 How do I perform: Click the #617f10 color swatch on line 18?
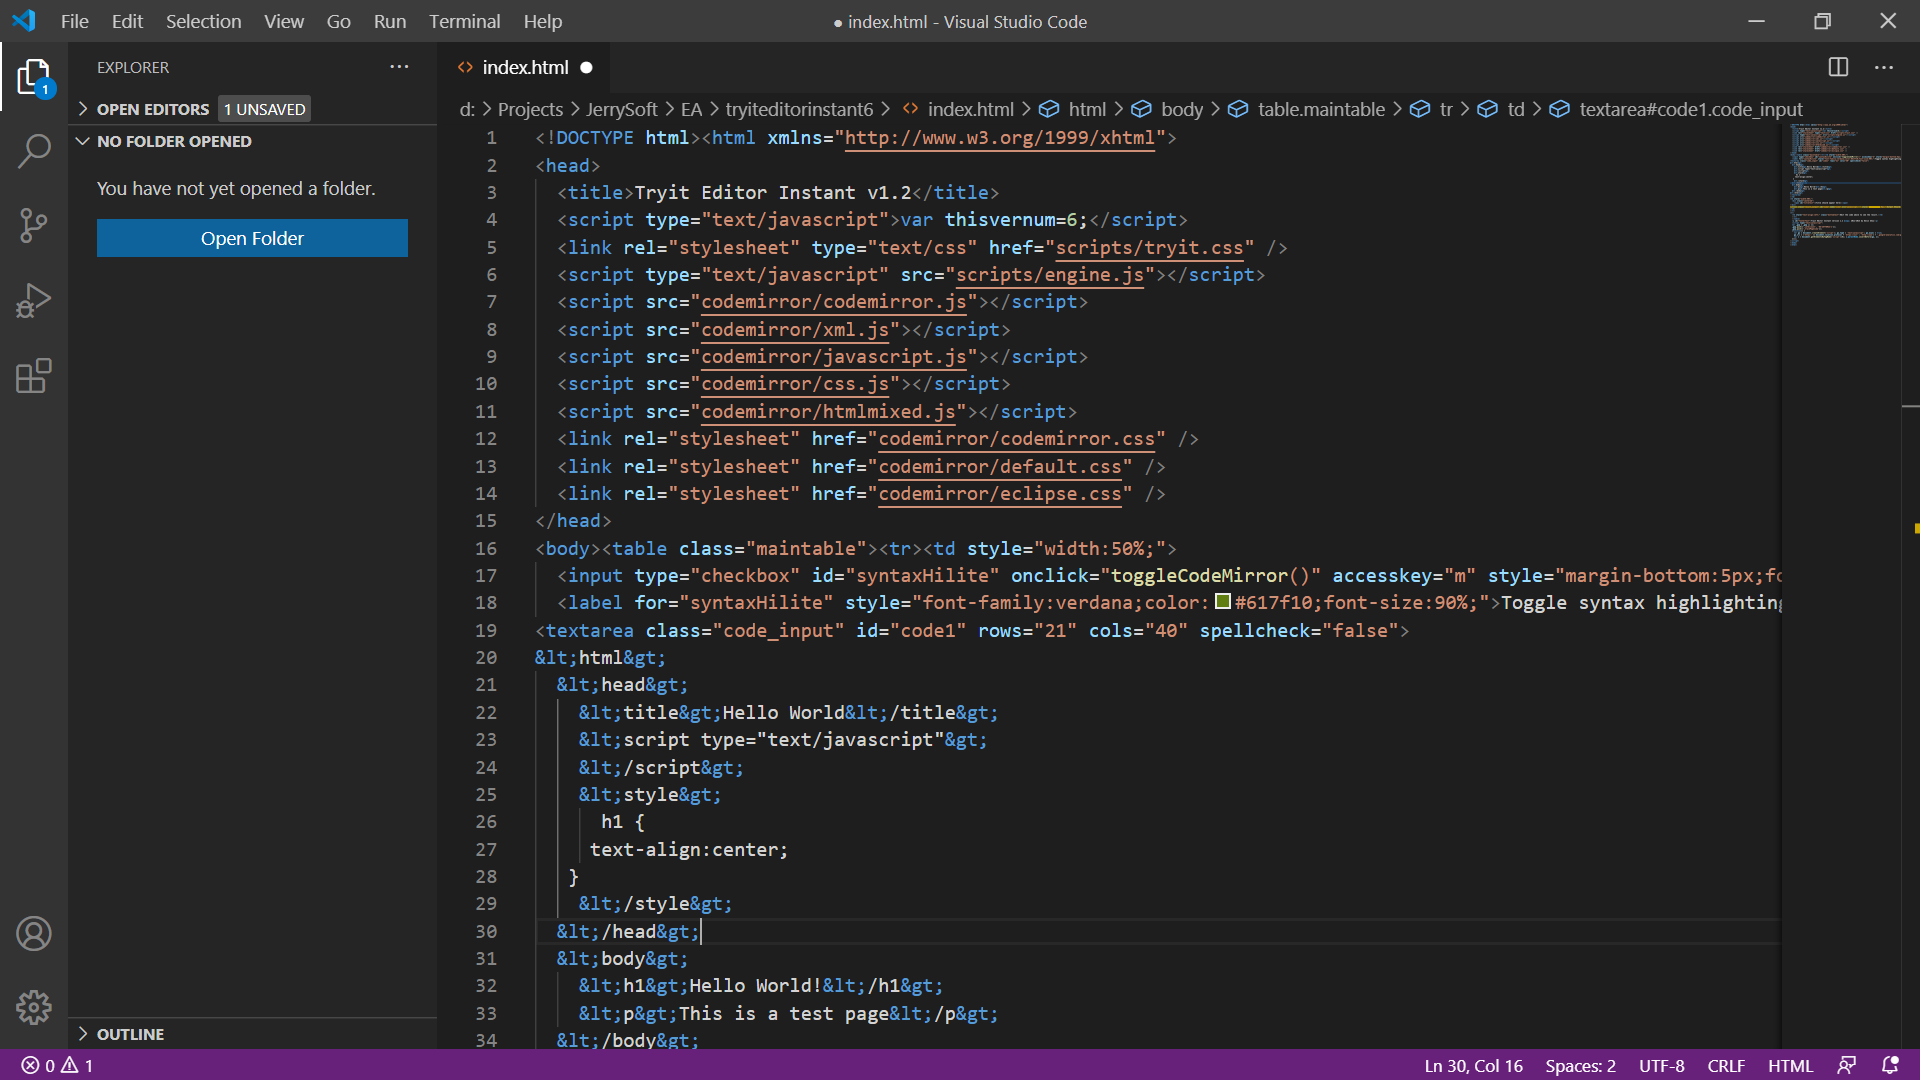tap(1222, 601)
